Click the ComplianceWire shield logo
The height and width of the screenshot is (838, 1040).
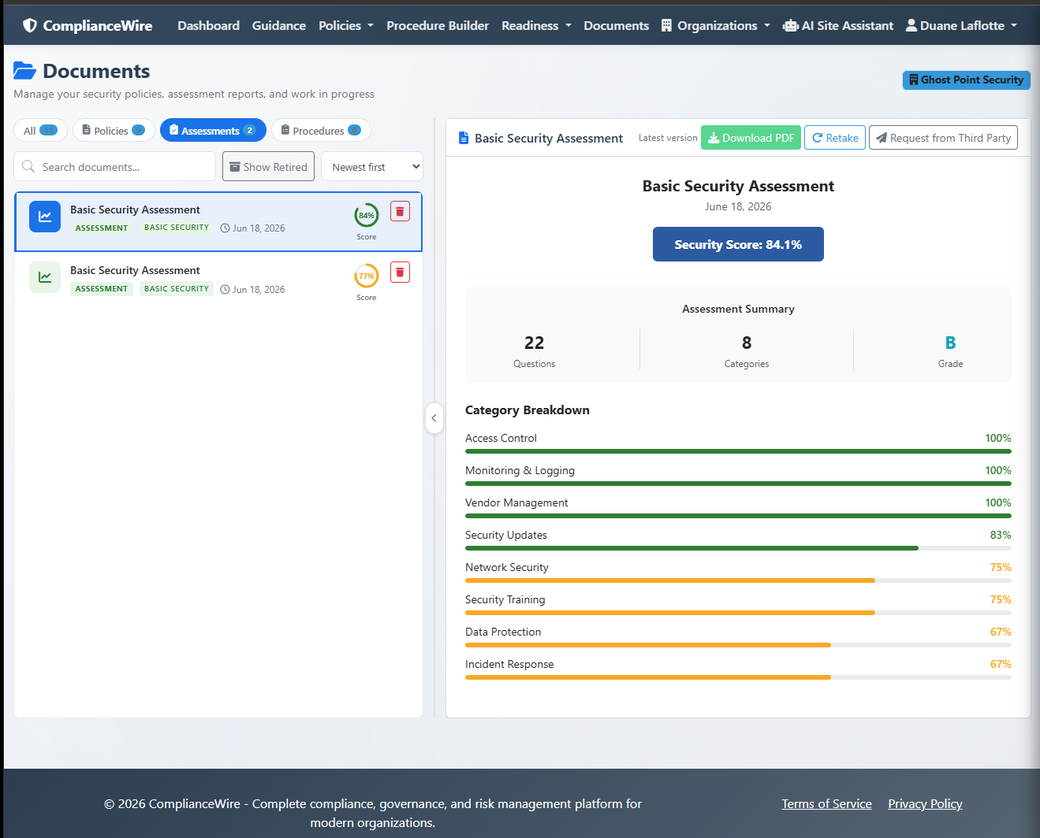point(30,25)
